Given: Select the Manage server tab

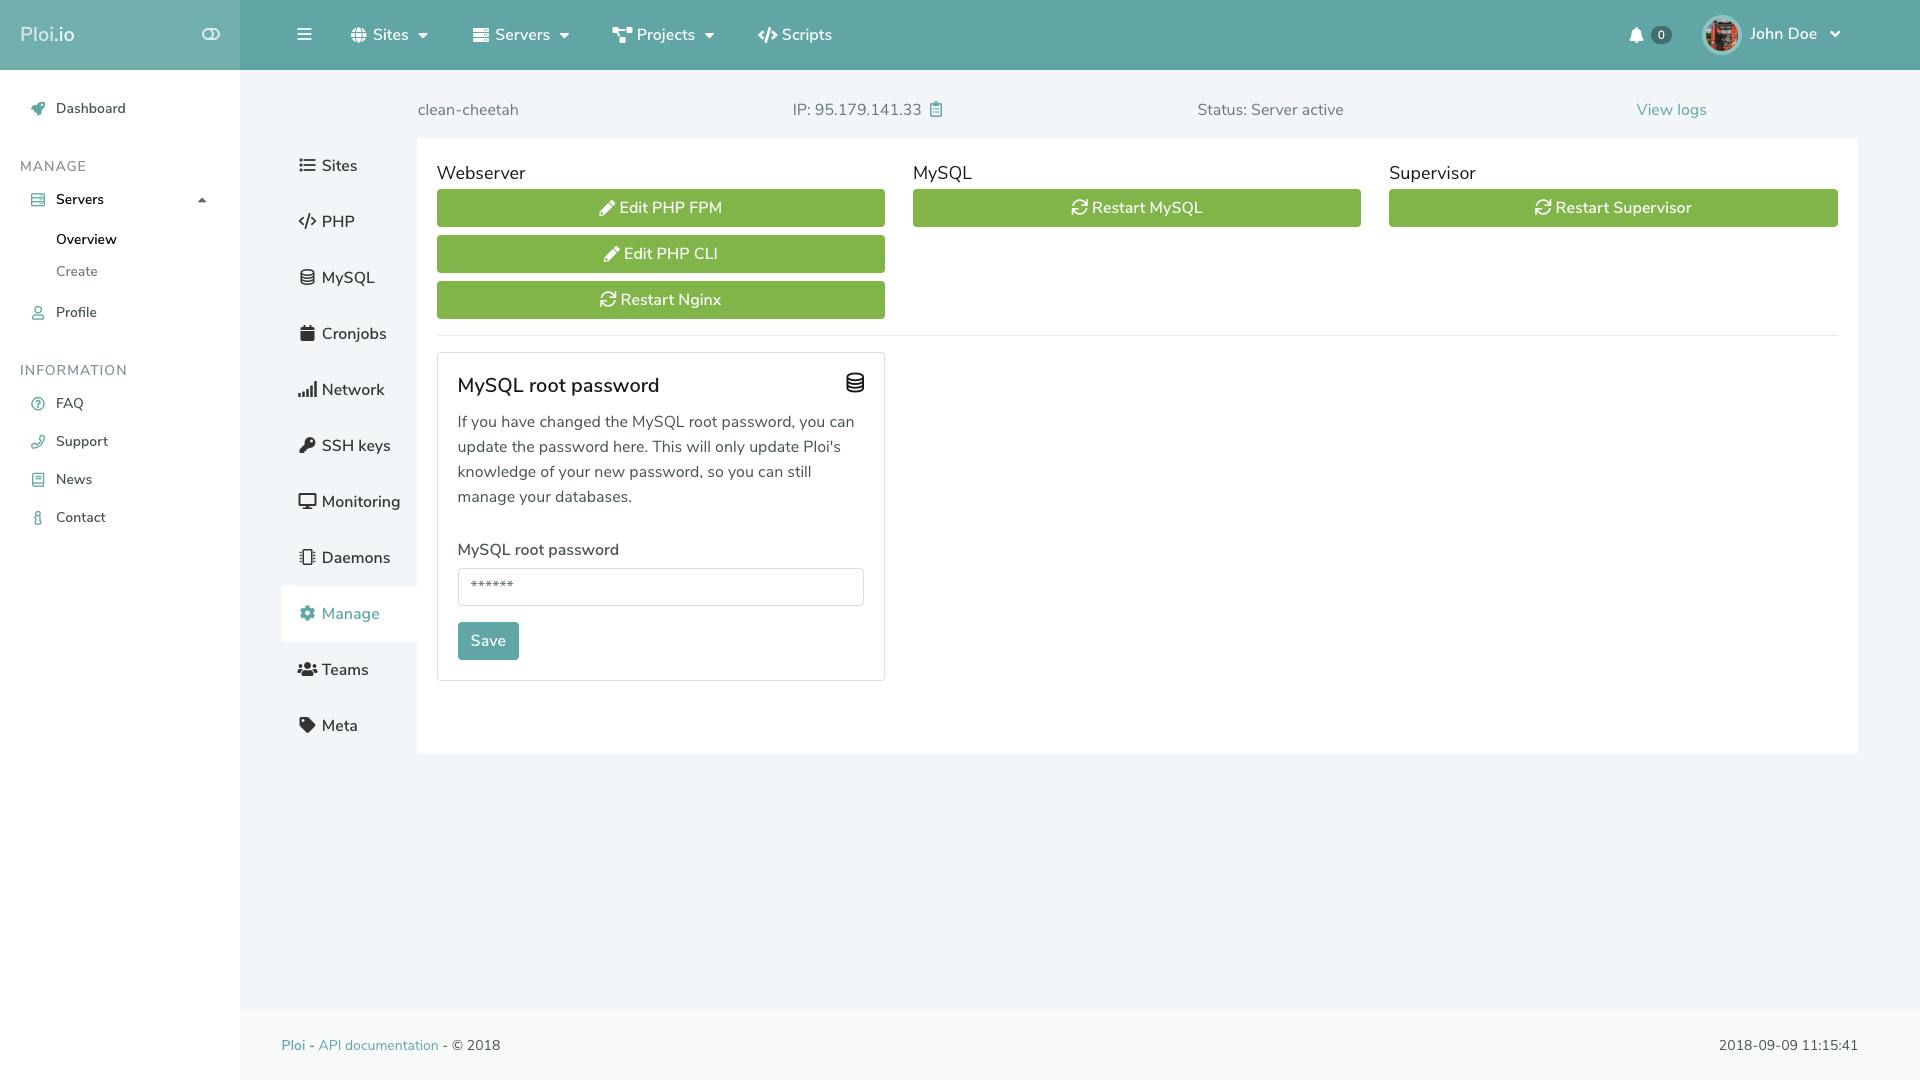Looking at the screenshot, I should pos(349,614).
